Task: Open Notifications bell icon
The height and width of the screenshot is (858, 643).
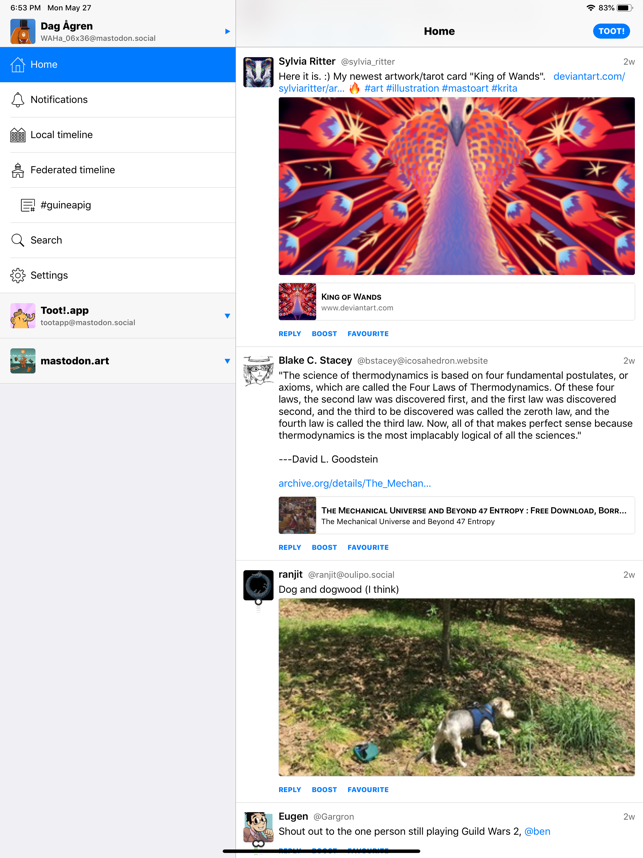Action: tap(18, 100)
